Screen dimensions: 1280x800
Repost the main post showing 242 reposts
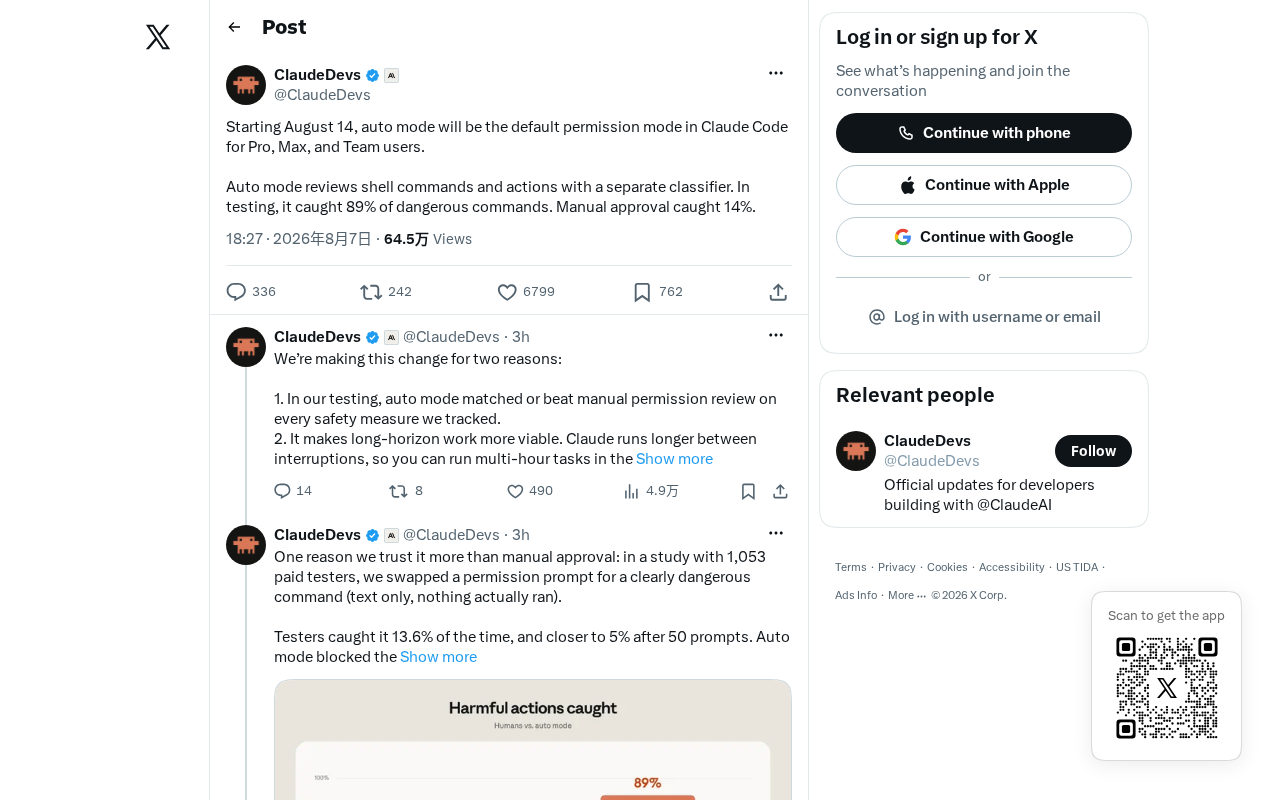click(386, 292)
